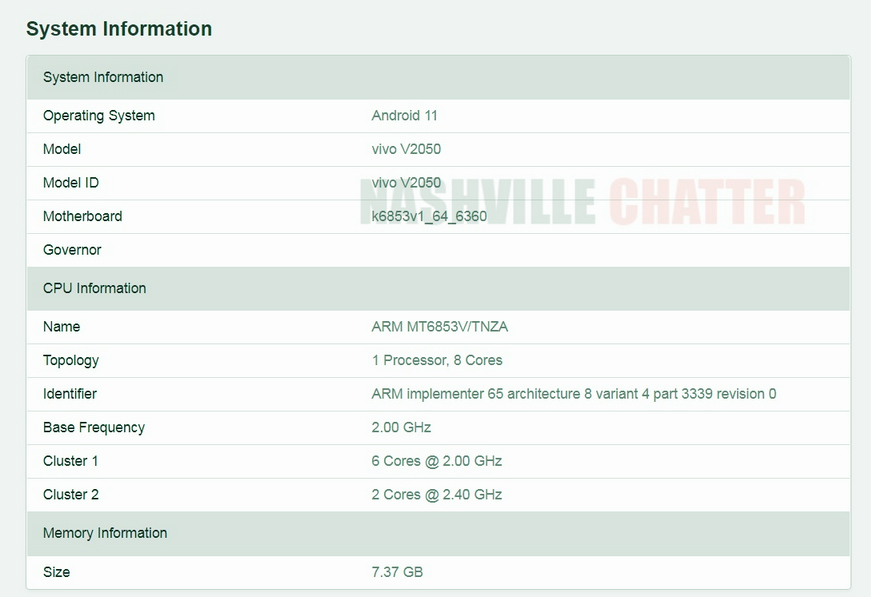The width and height of the screenshot is (871, 597).
Task: Click the Topology row label
Action: click(71, 360)
